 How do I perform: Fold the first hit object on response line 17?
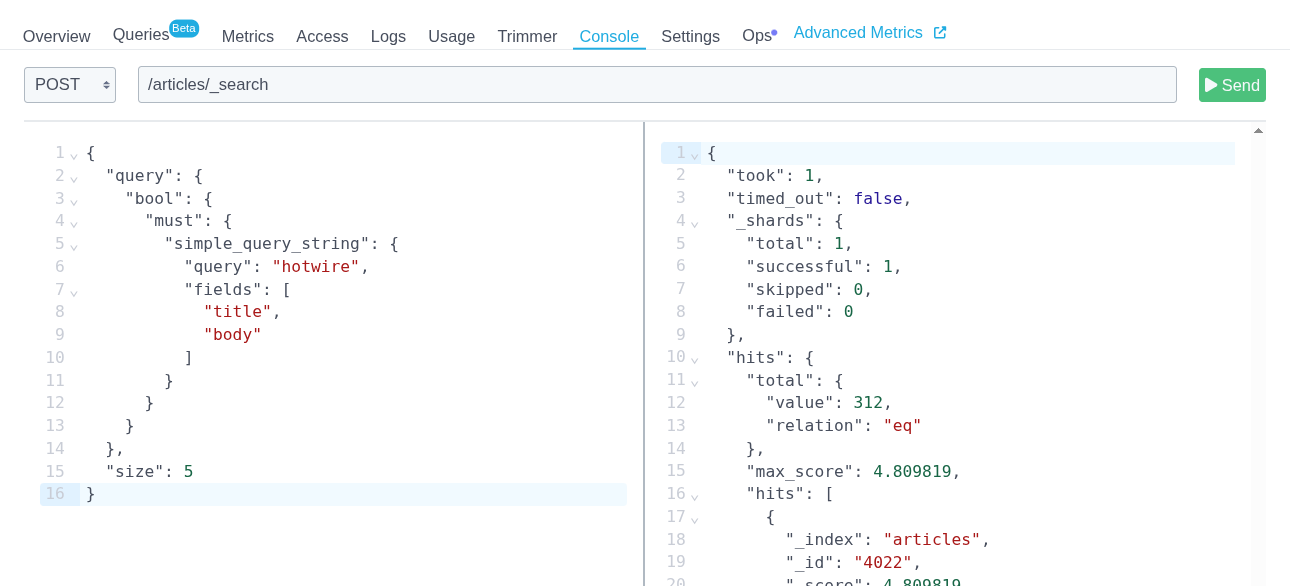[x=695, y=518]
